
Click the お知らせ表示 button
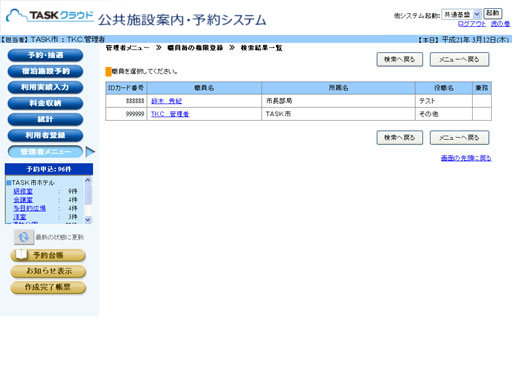(48, 271)
